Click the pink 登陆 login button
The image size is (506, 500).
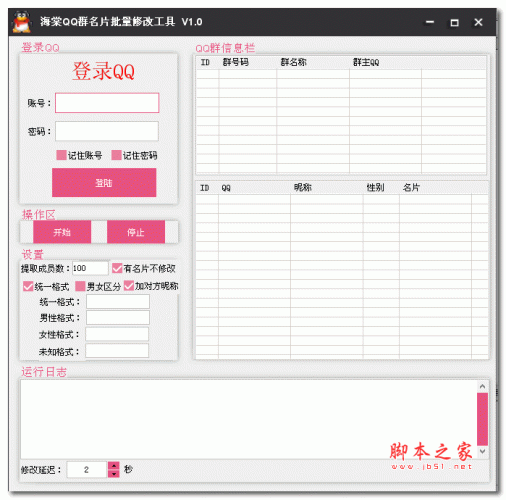(x=104, y=183)
